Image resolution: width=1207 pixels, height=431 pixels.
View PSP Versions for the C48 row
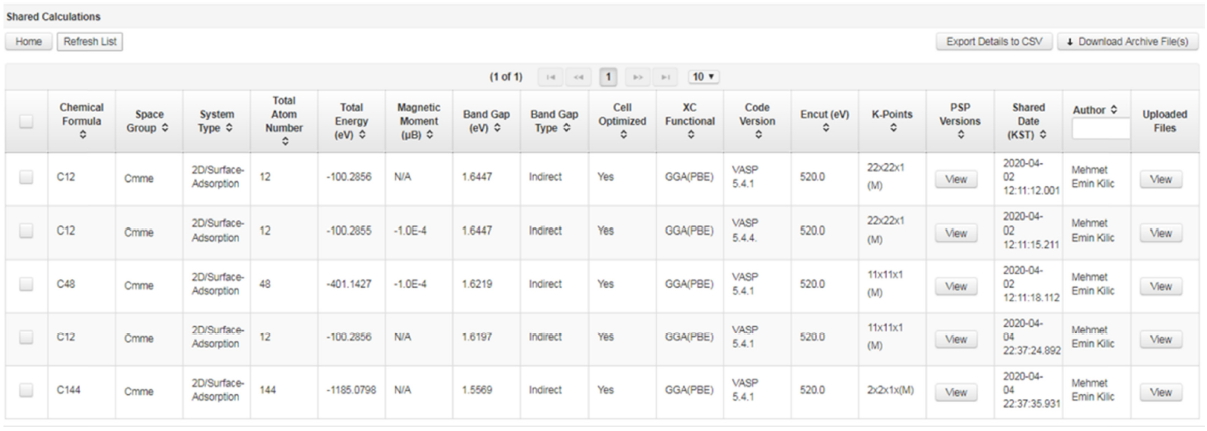pyautogui.click(x=956, y=285)
